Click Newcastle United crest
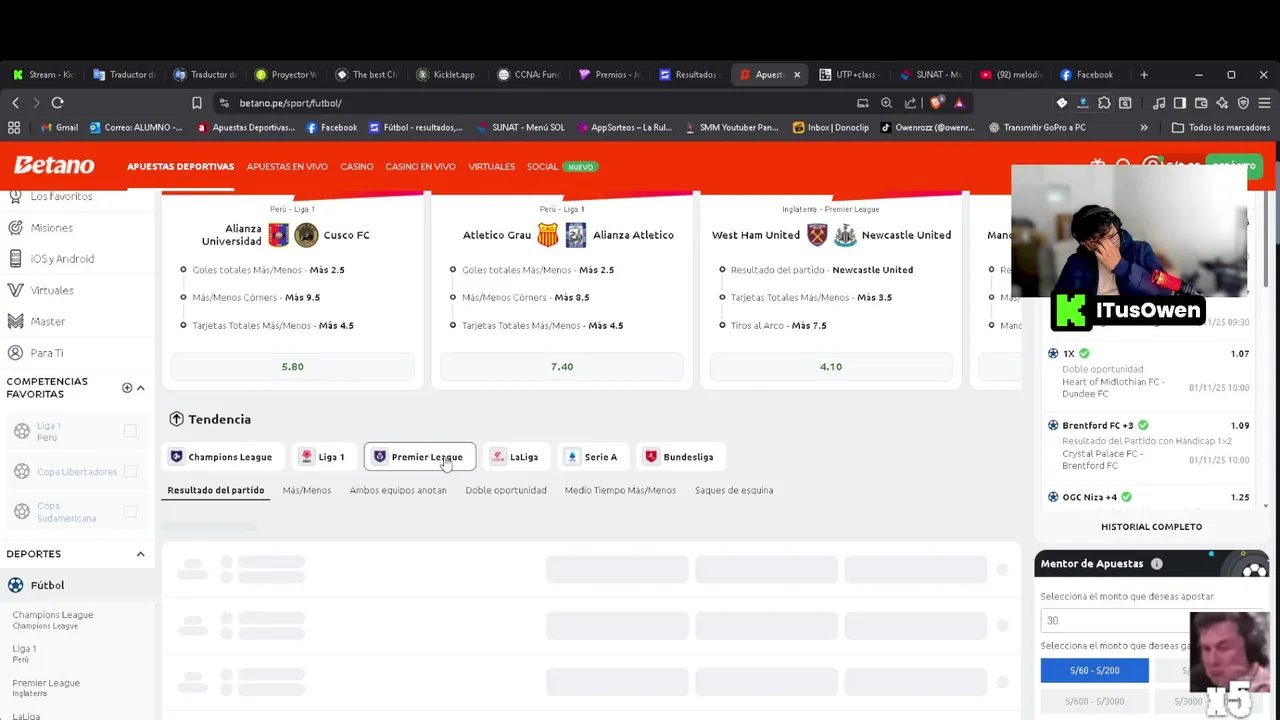This screenshot has width=1280, height=720. (845, 235)
